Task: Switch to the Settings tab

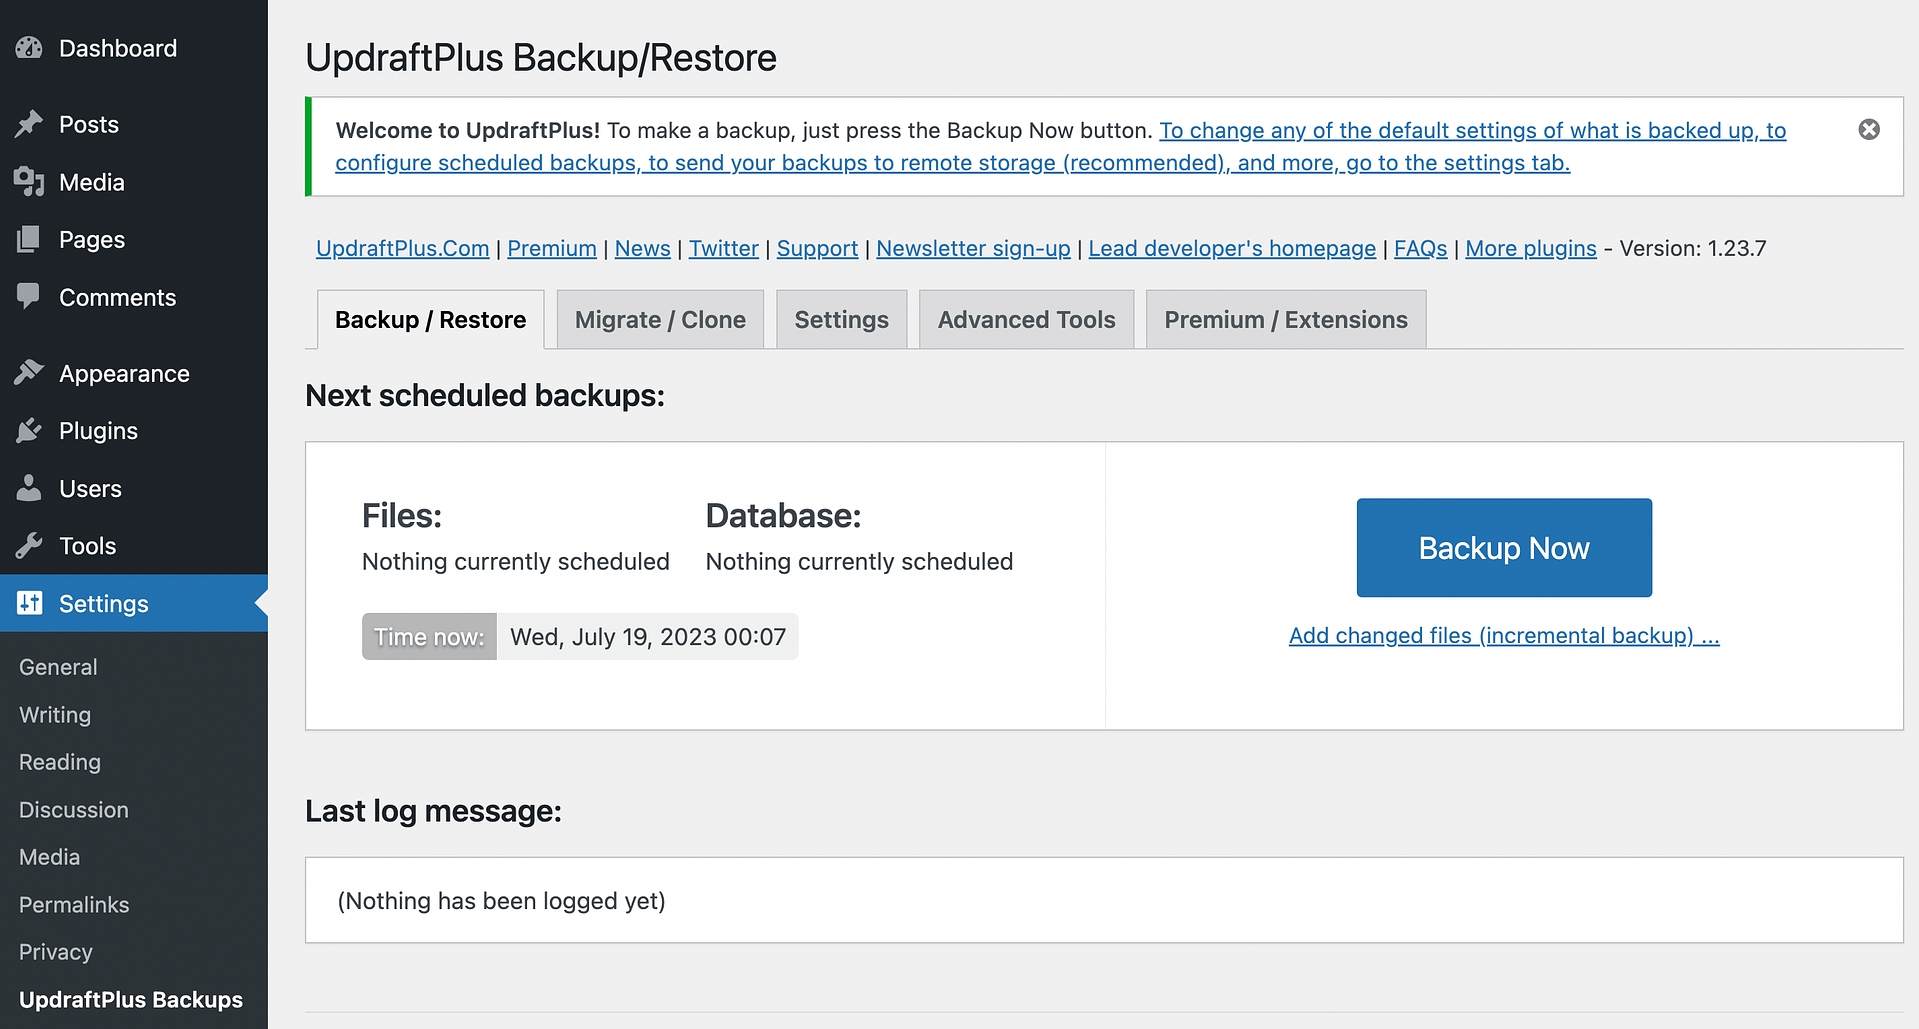Action: click(x=842, y=320)
